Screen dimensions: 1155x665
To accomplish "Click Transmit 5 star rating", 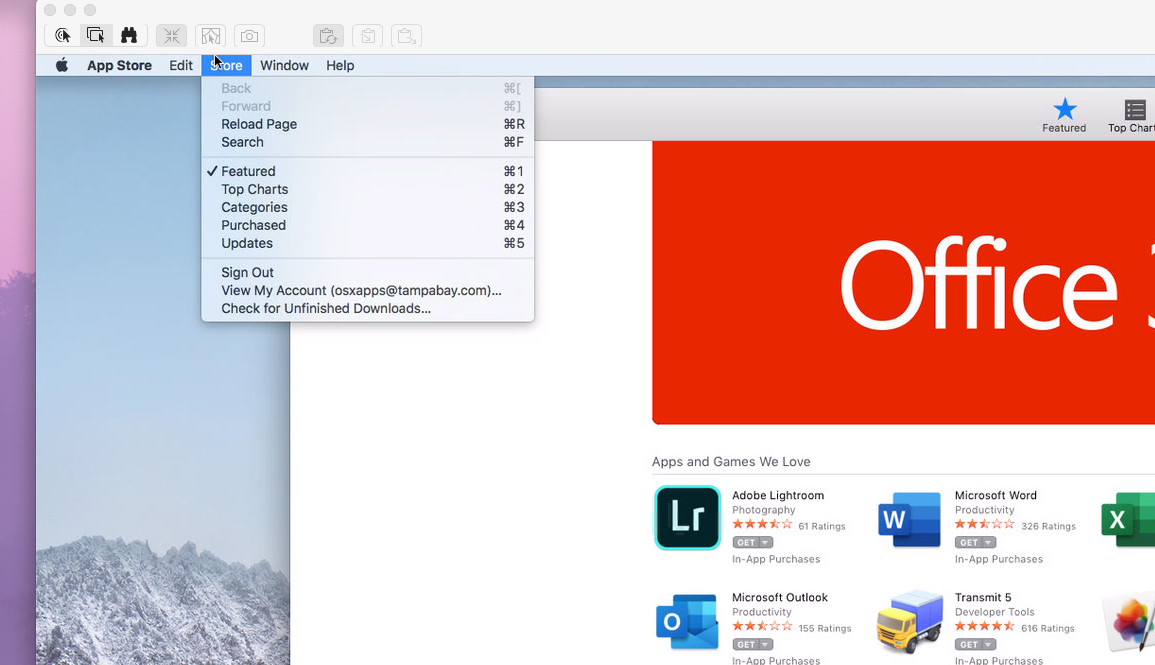I will 985,626.
